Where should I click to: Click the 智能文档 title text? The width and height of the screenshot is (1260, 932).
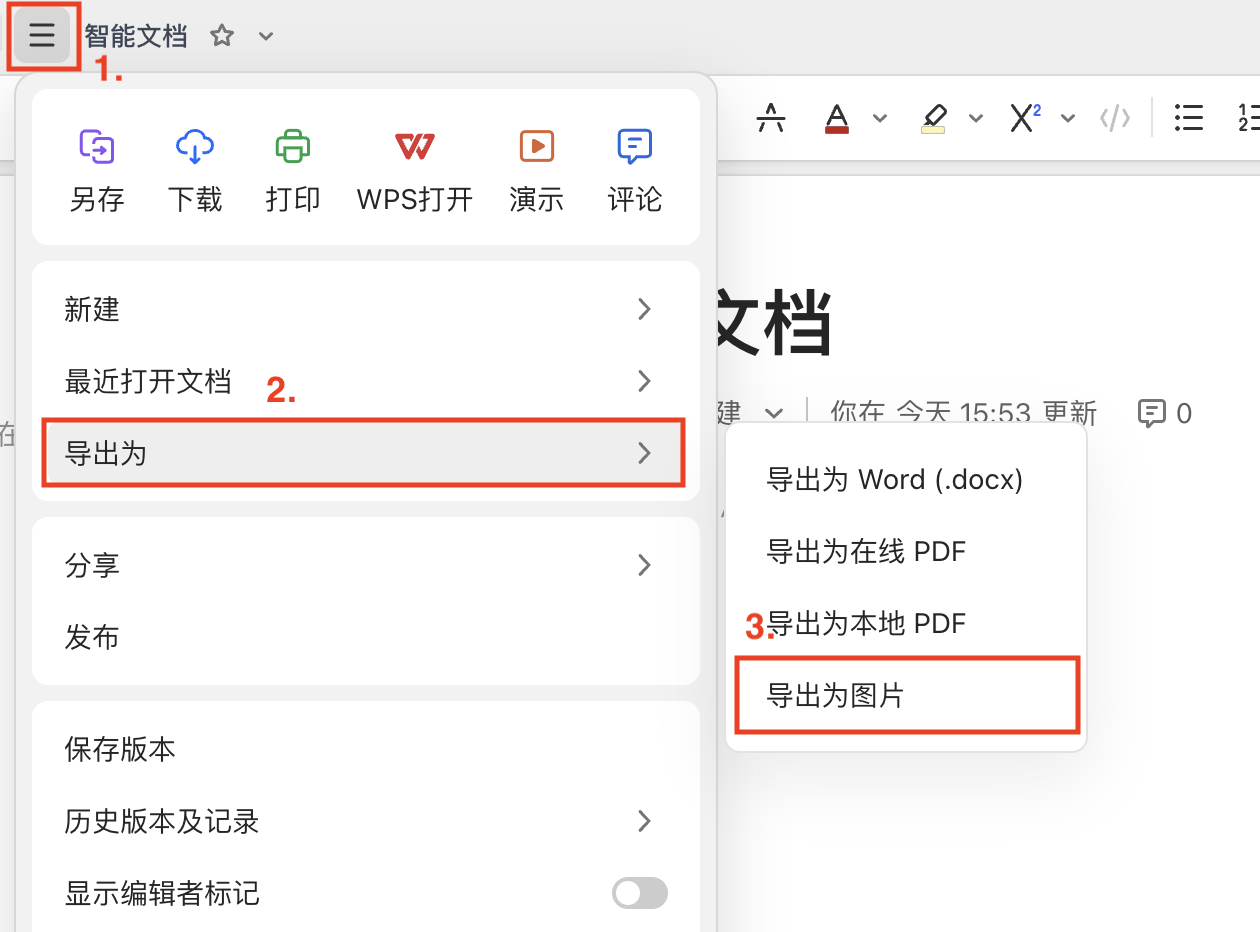(x=136, y=36)
